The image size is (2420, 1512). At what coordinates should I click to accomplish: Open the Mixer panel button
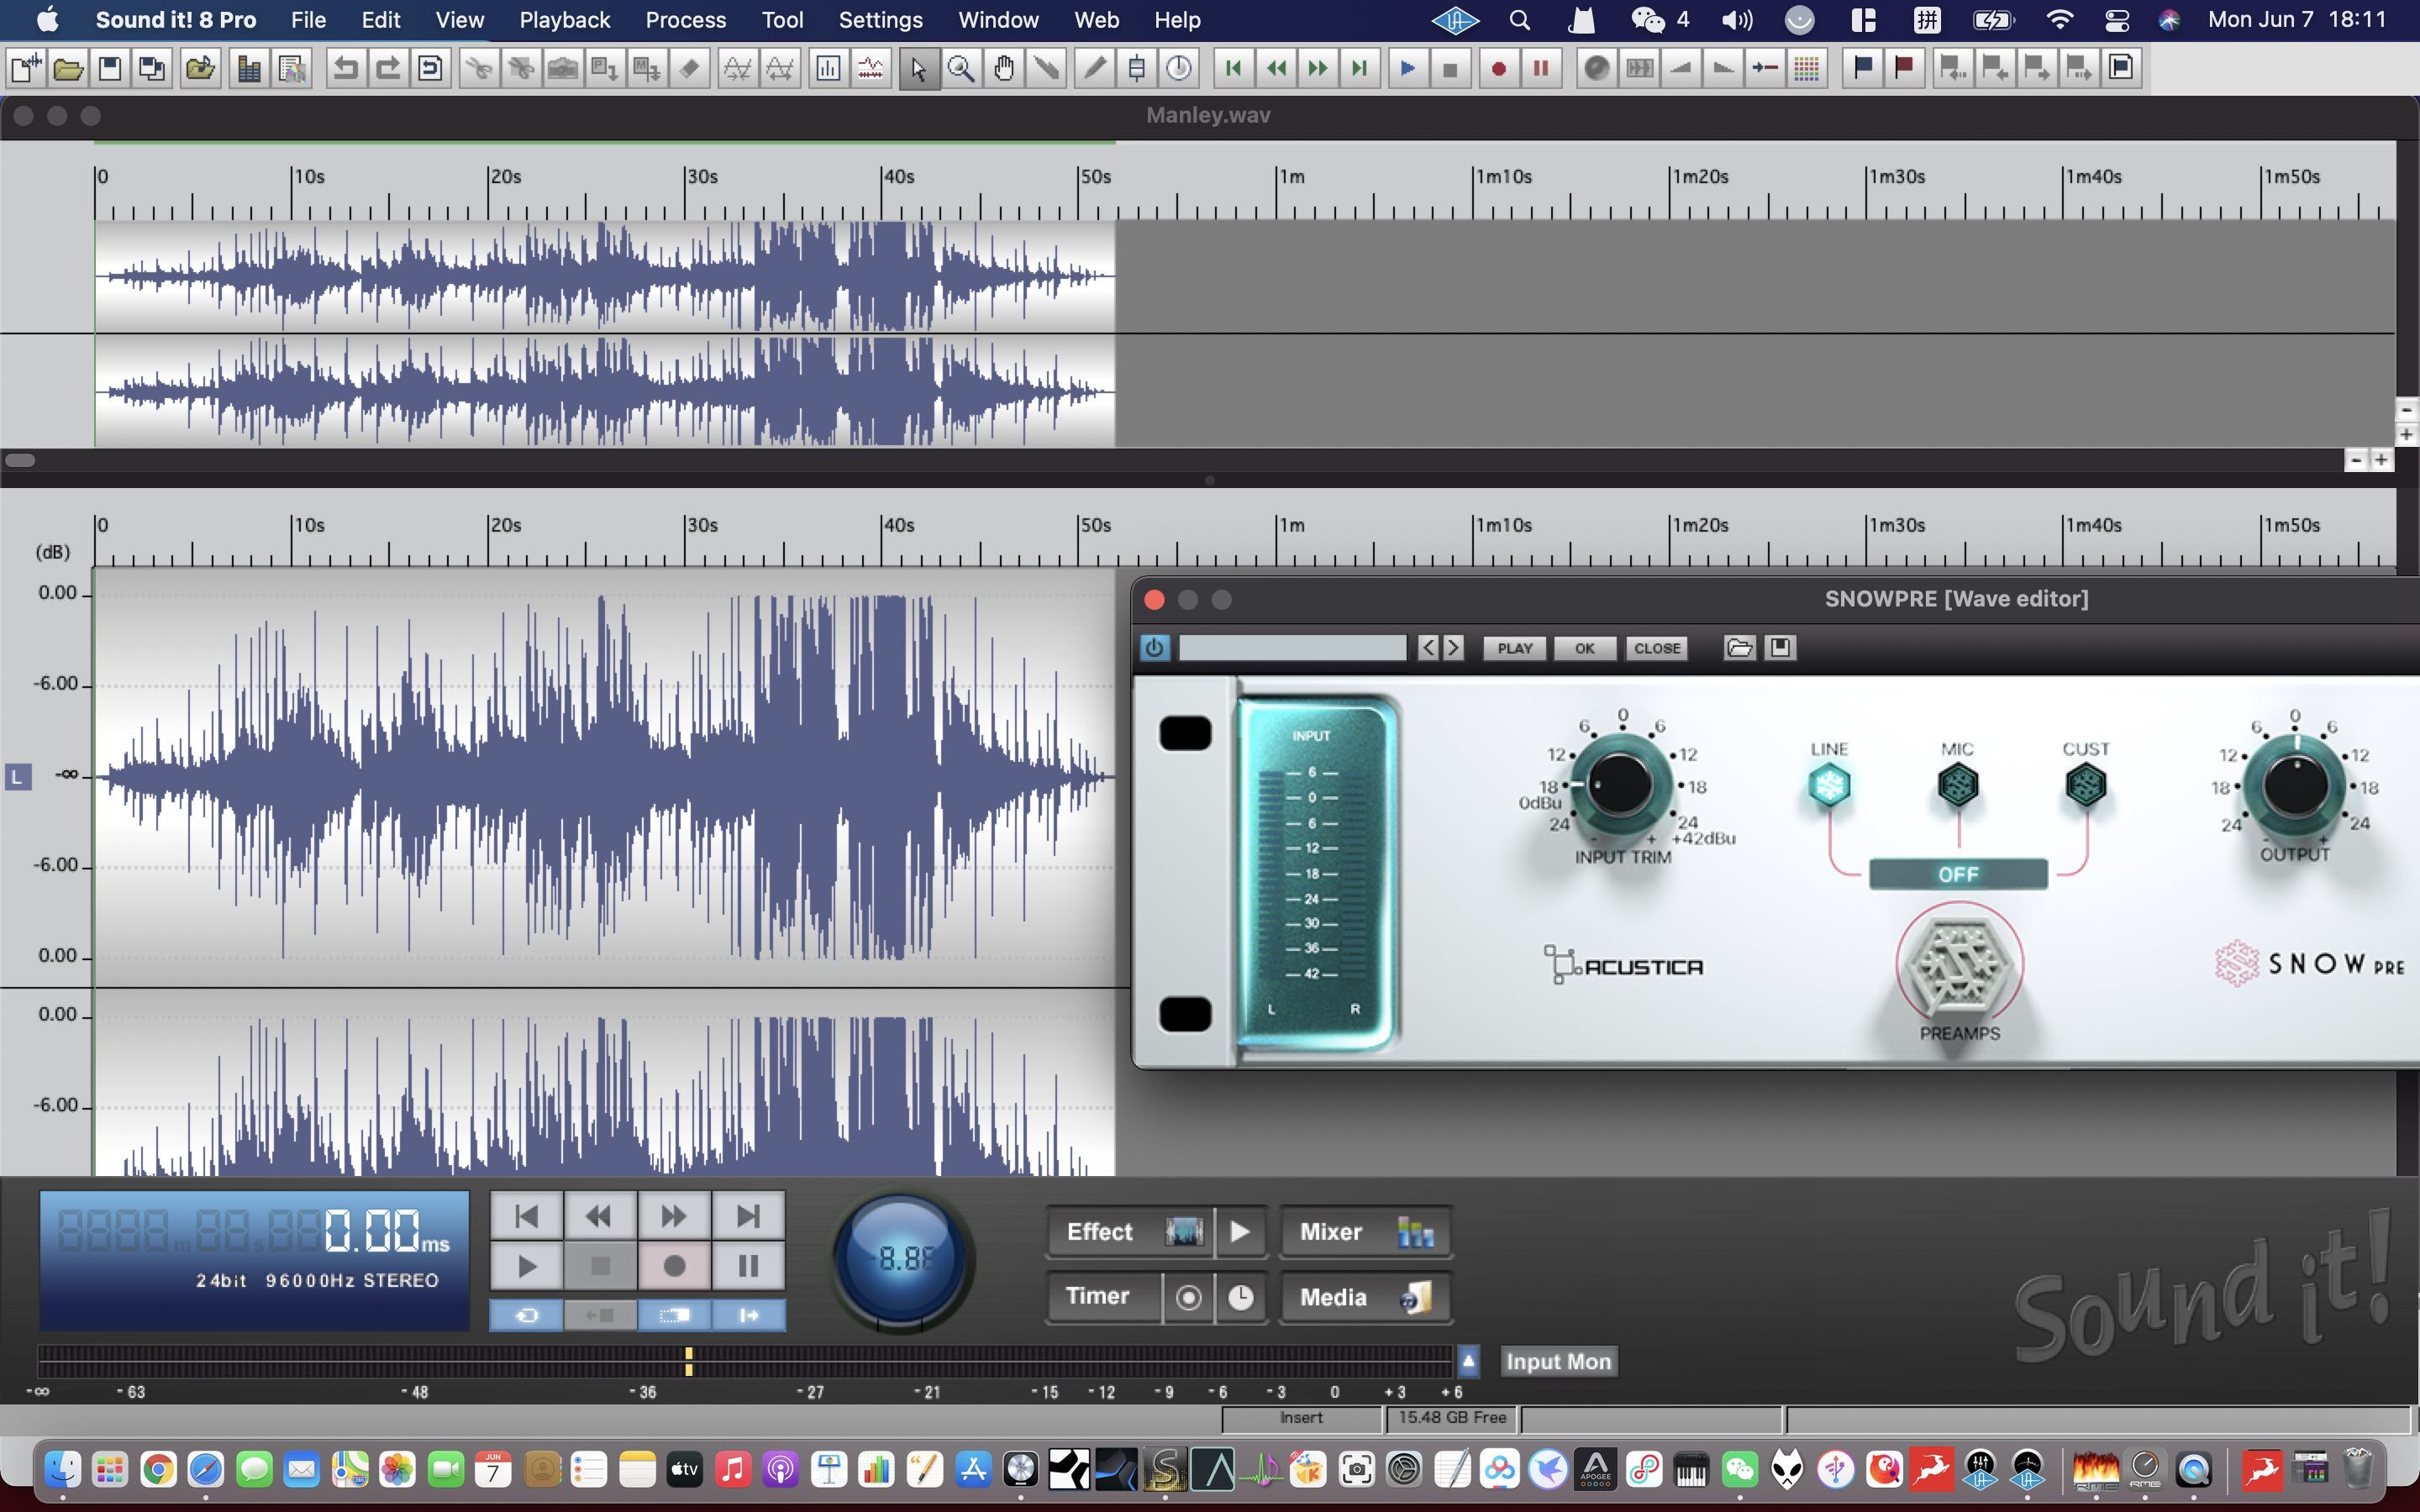click(x=1366, y=1232)
